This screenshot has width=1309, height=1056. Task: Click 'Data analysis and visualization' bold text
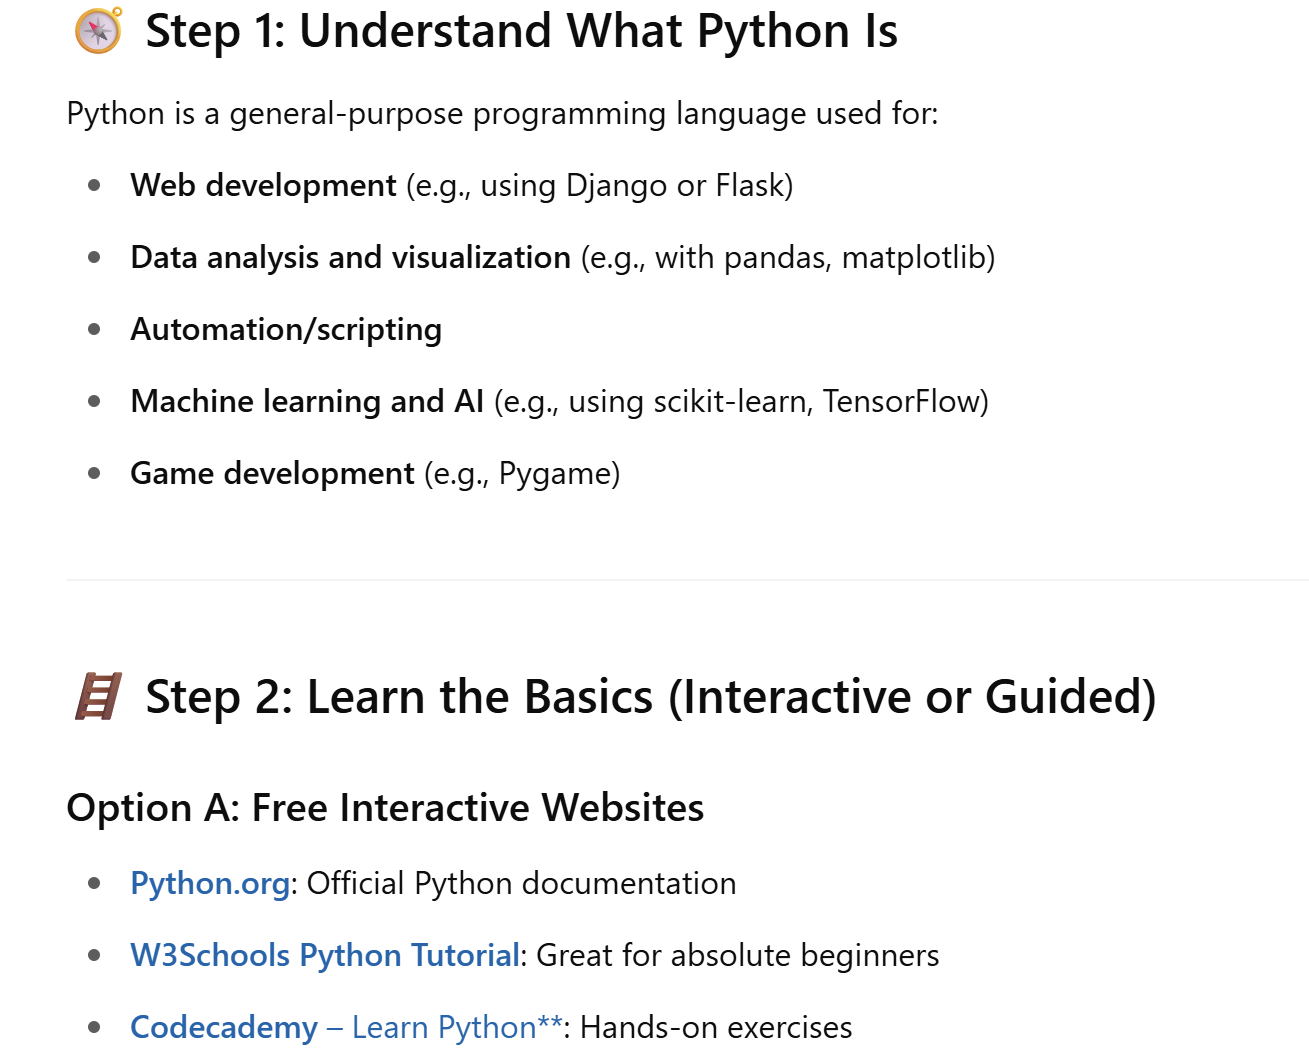coord(350,257)
